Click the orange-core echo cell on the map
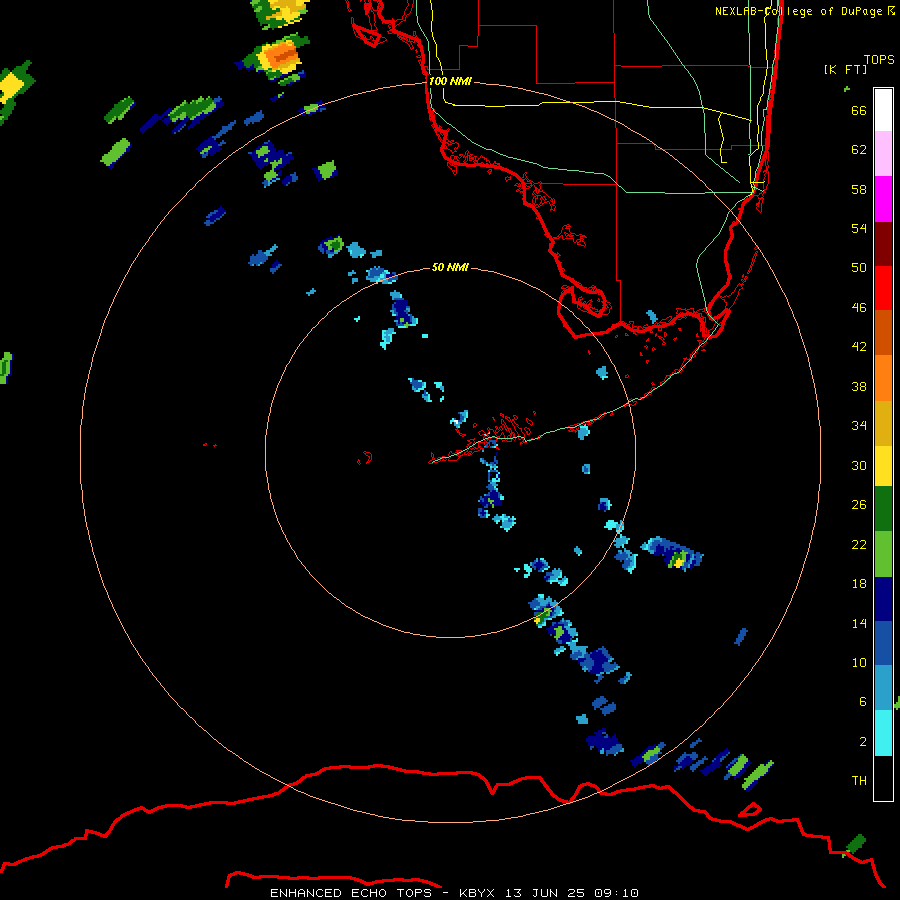The height and width of the screenshot is (900, 900). coord(283,55)
